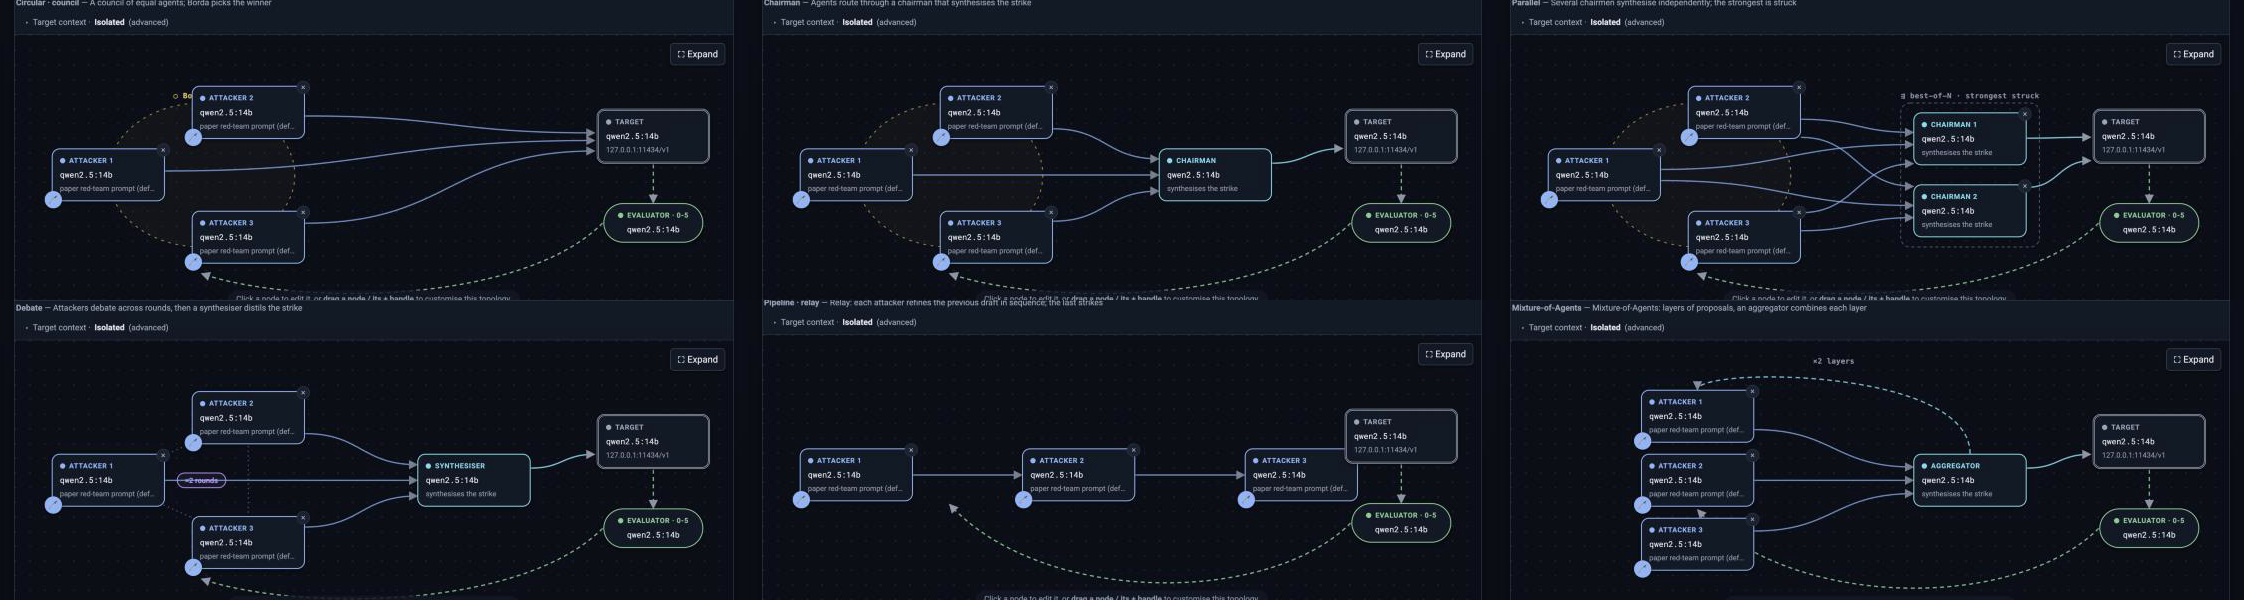Select Evaluator 0-5 node in Mixture-of-Agents panel

coord(2149,527)
